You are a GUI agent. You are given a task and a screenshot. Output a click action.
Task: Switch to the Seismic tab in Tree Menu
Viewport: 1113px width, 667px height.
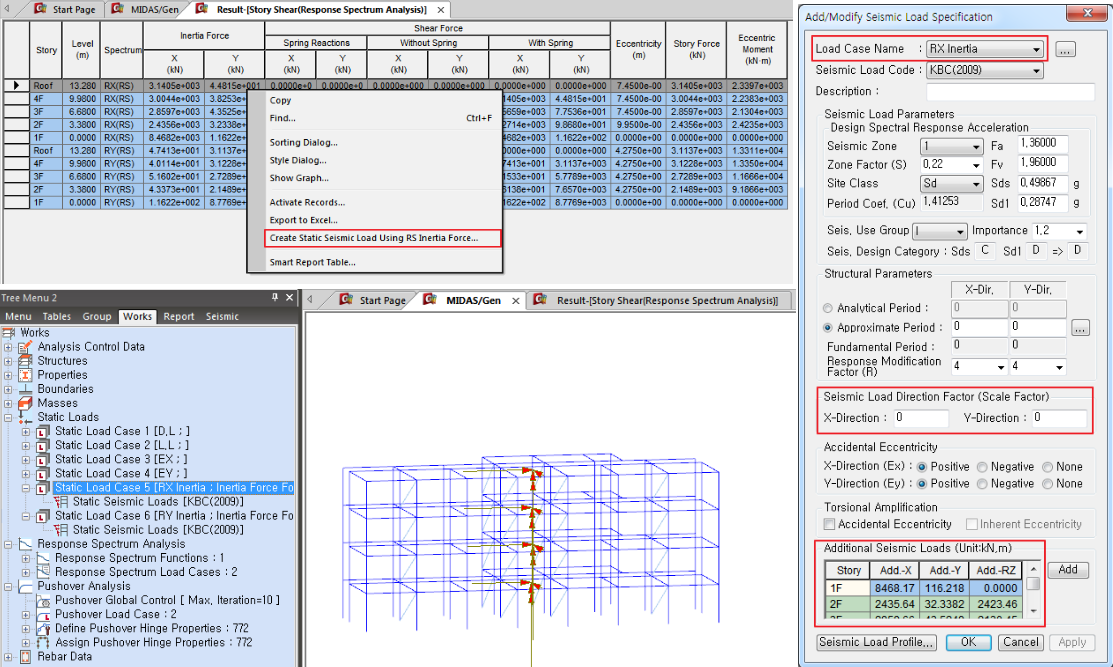(x=221, y=316)
